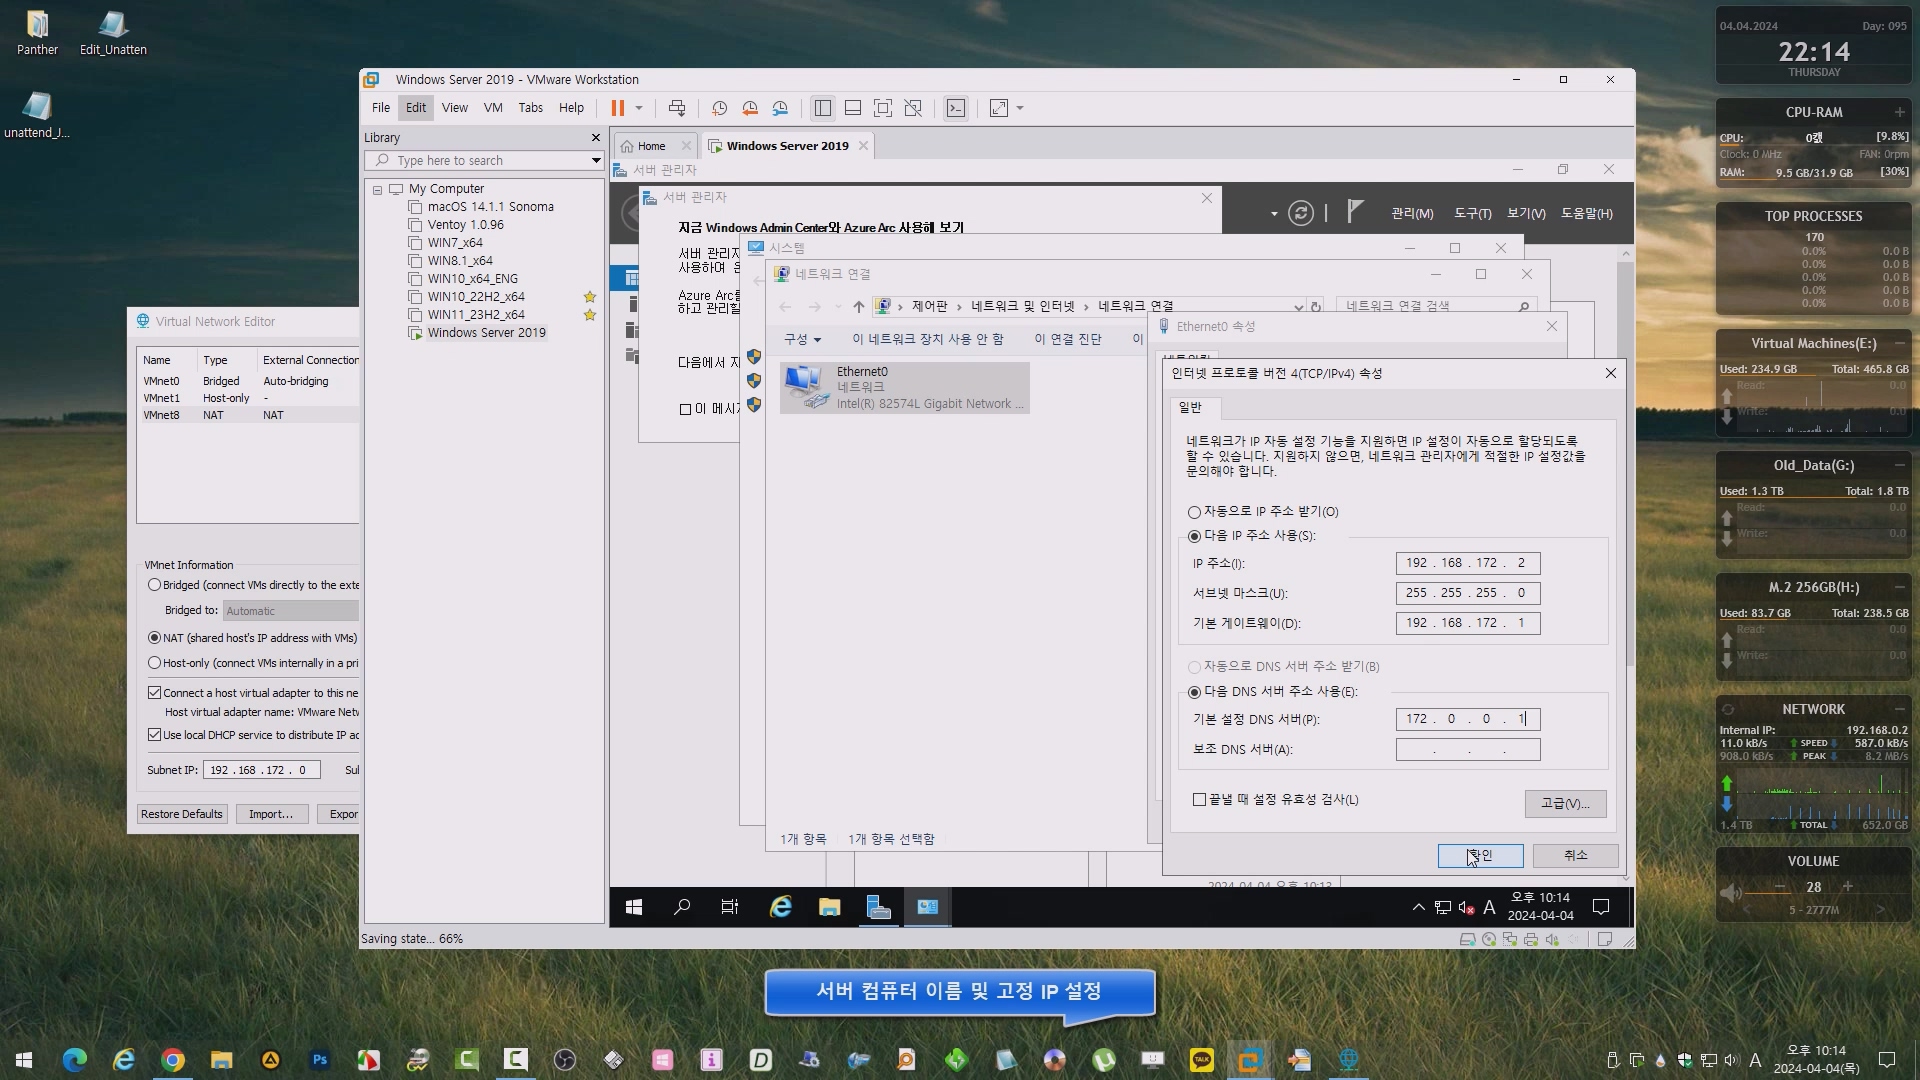Click the Subnet IP field in Virtual Network Editor
Screen dimensions: 1920x1080
click(262, 770)
